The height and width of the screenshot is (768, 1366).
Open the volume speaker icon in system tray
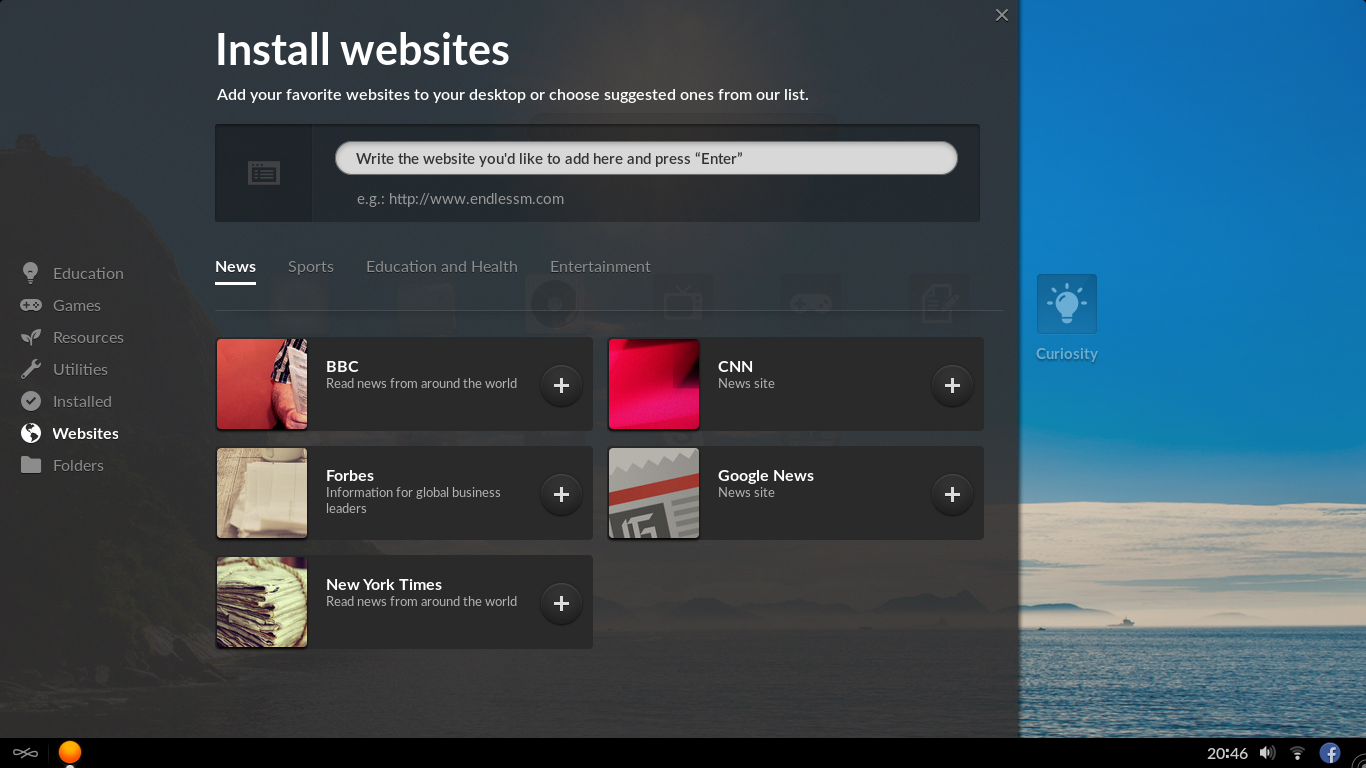(1267, 753)
